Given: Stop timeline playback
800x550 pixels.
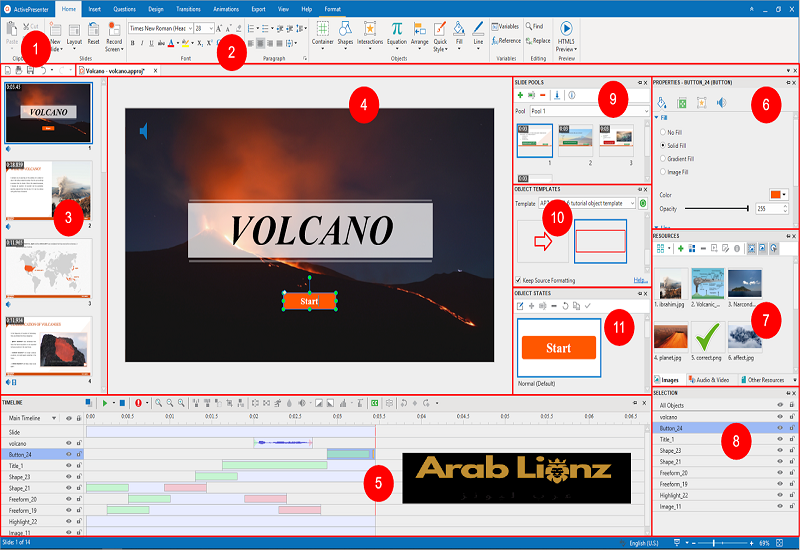Looking at the screenshot, I should pyautogui.click(x=122, y=403).
